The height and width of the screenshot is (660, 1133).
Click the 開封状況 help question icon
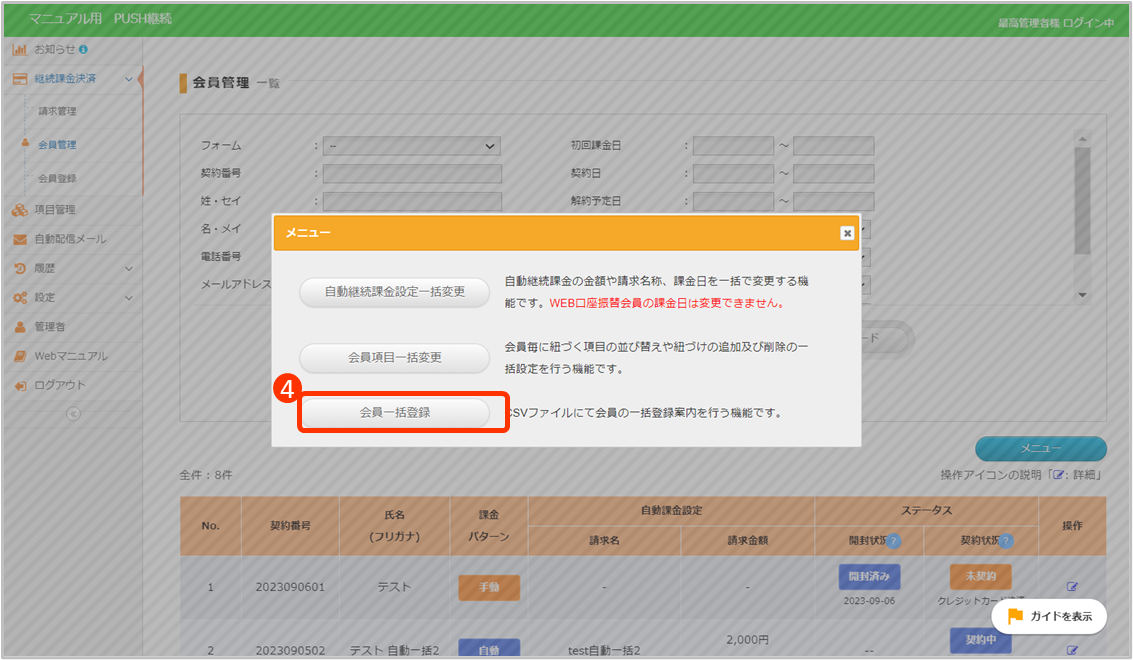[893, 541]
